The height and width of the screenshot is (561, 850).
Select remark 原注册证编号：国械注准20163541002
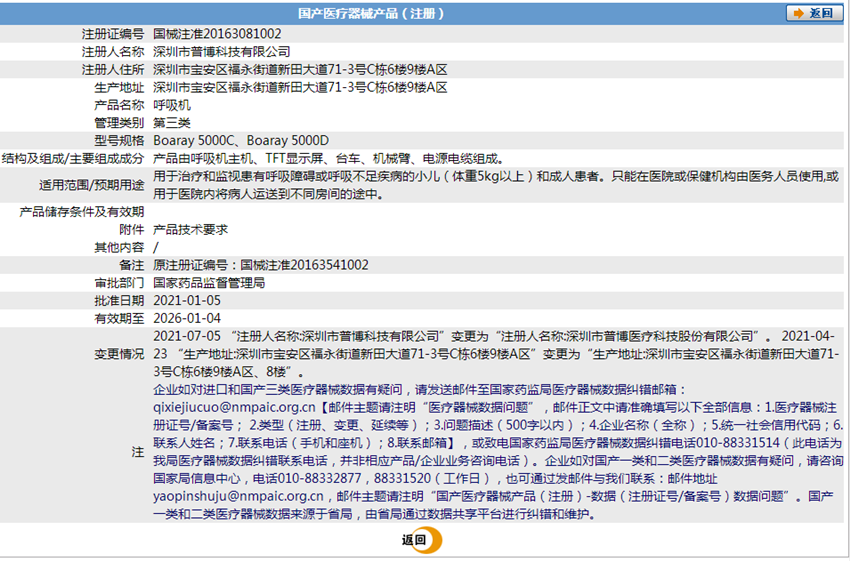[x=261, y=265]
